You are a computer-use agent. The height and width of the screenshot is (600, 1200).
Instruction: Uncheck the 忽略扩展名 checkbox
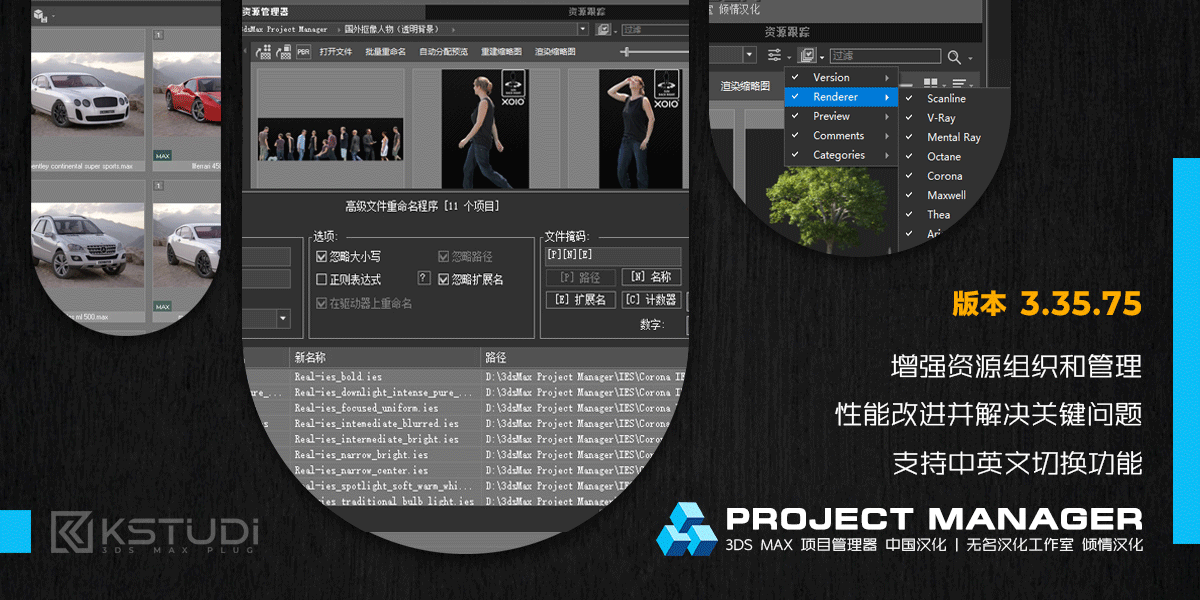[443, 279]
